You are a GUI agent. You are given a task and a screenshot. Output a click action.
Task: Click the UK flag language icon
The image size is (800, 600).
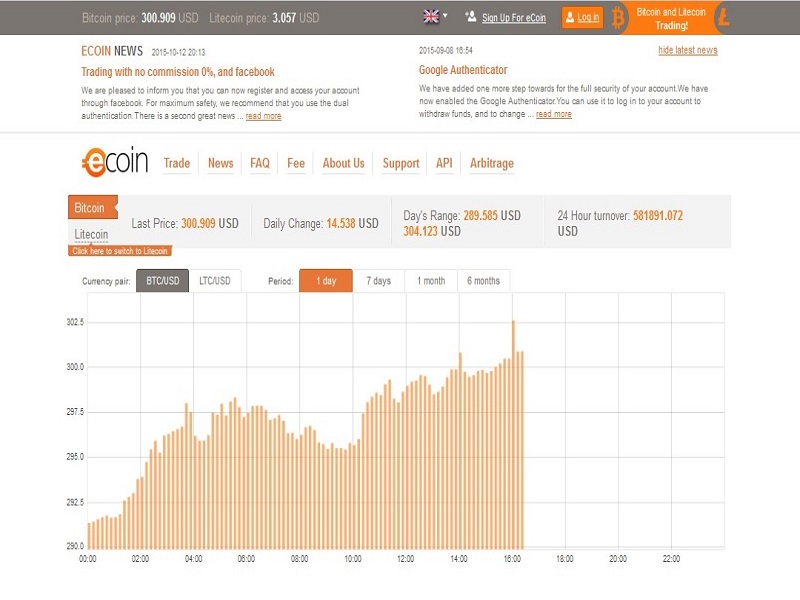431,16
